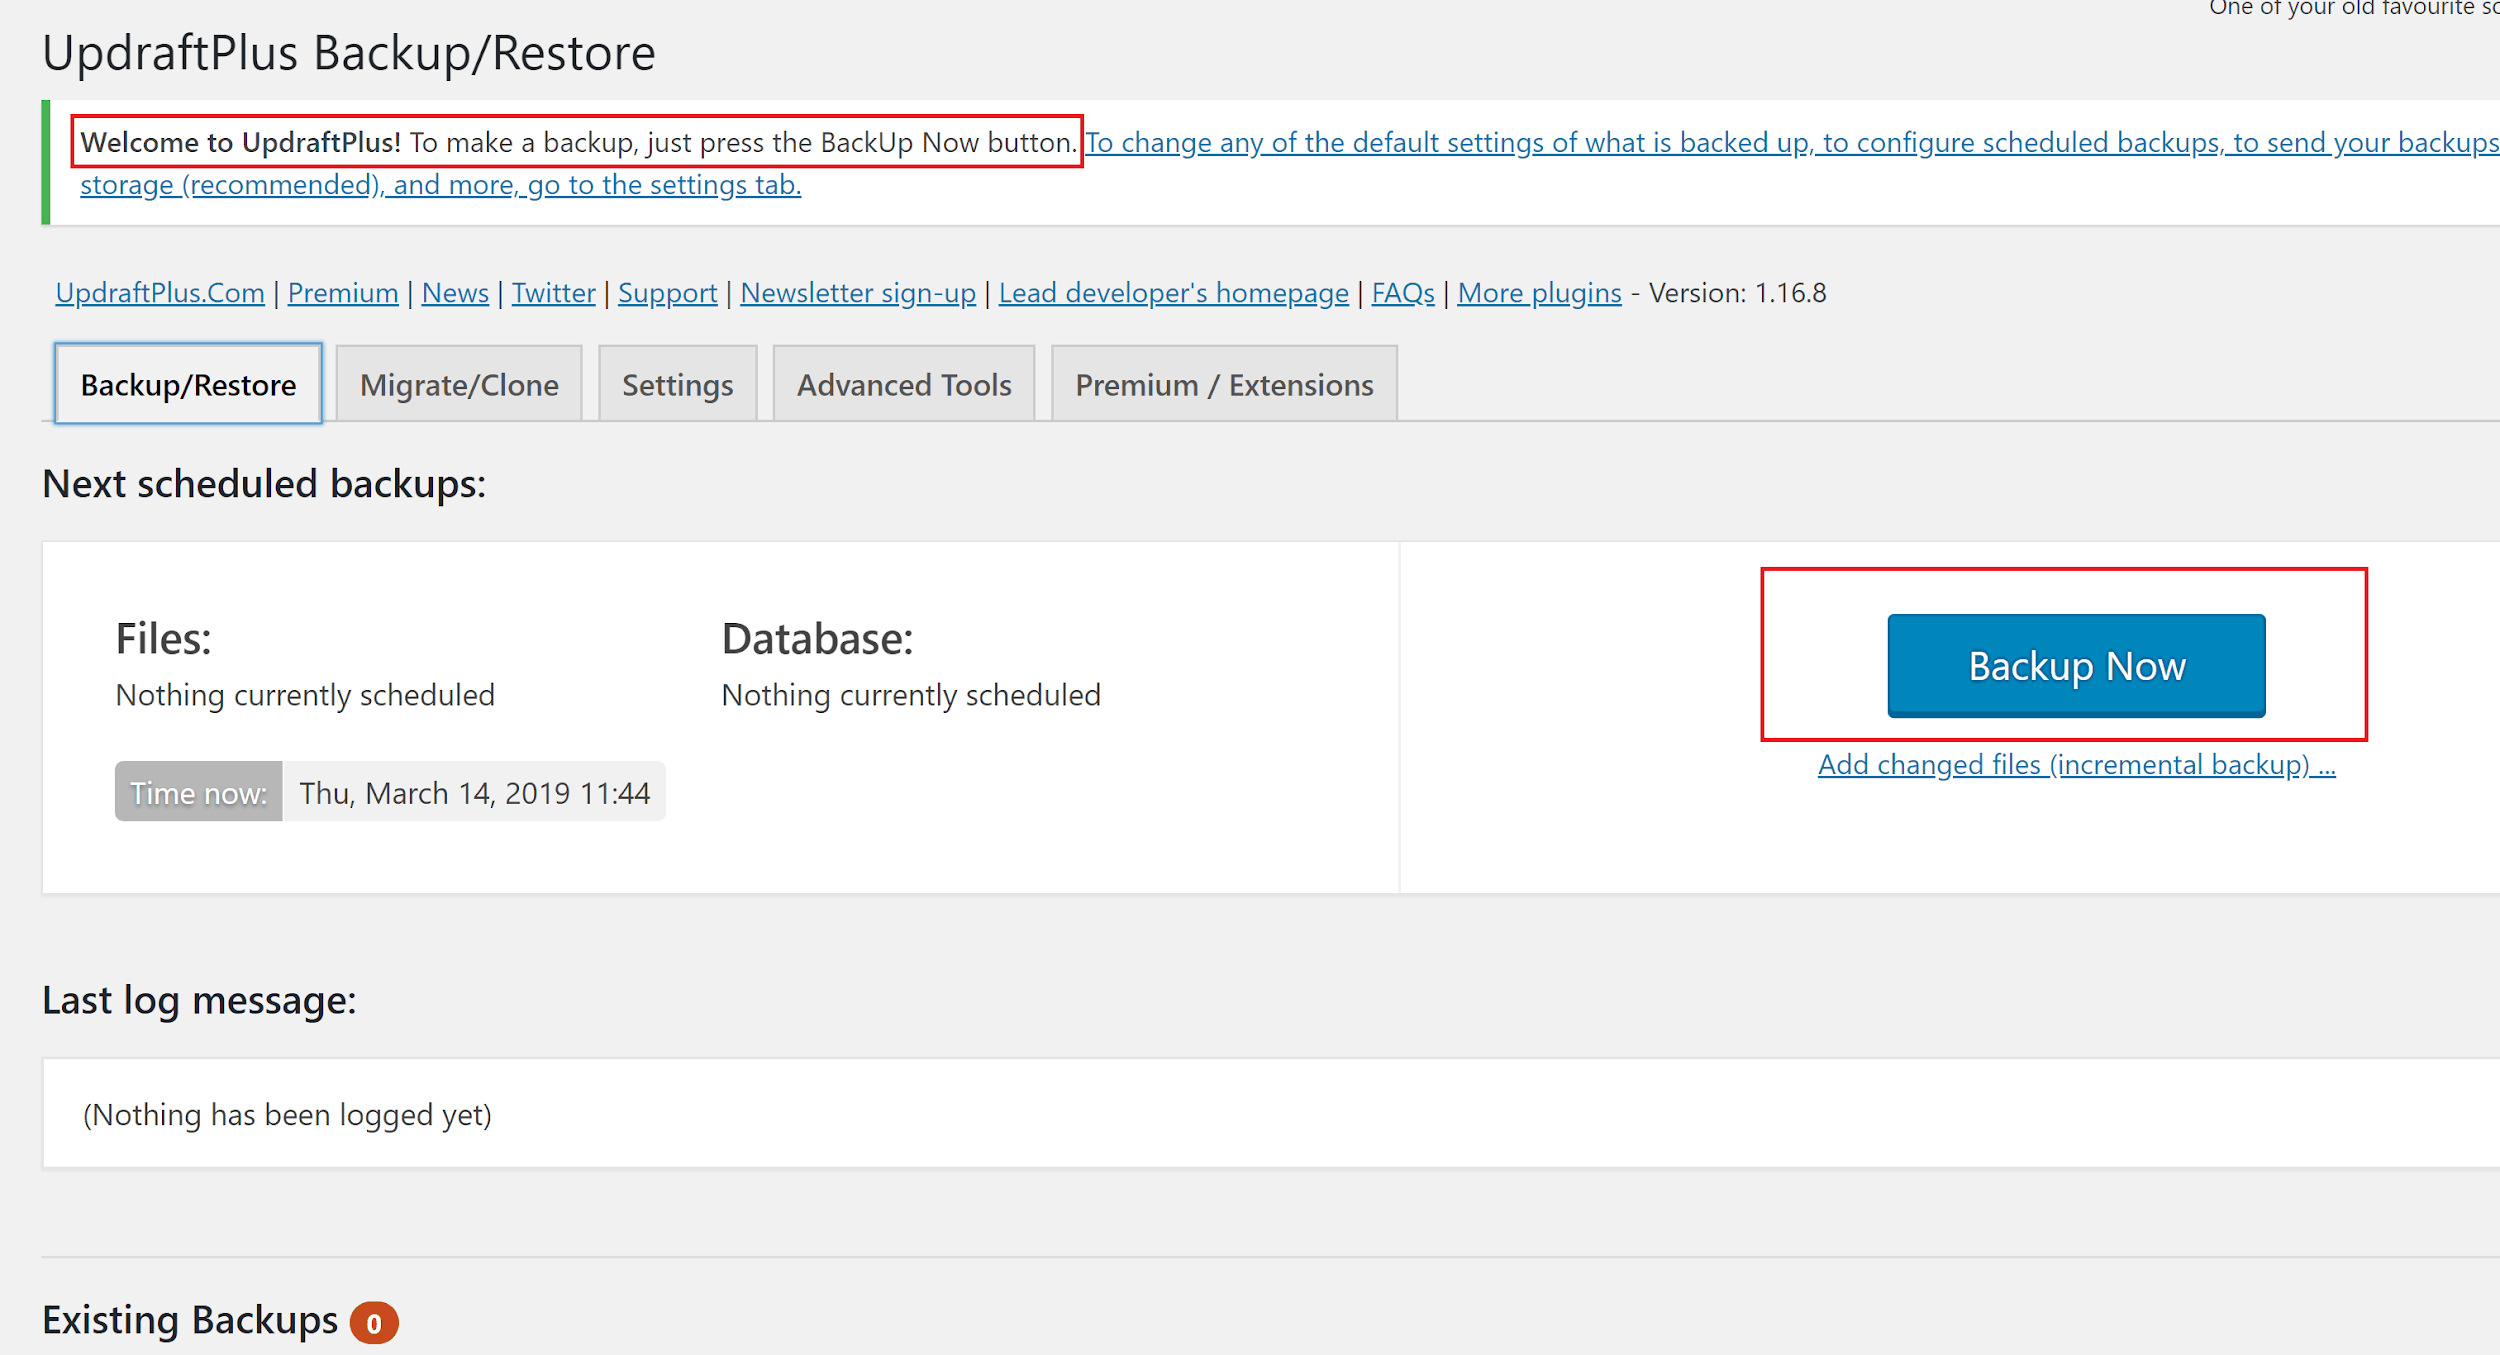This screenshot has height=1355, width=2500.
Task: Click 'Nothing currently scheduled' under Files
Action: [x=305, y=695]
